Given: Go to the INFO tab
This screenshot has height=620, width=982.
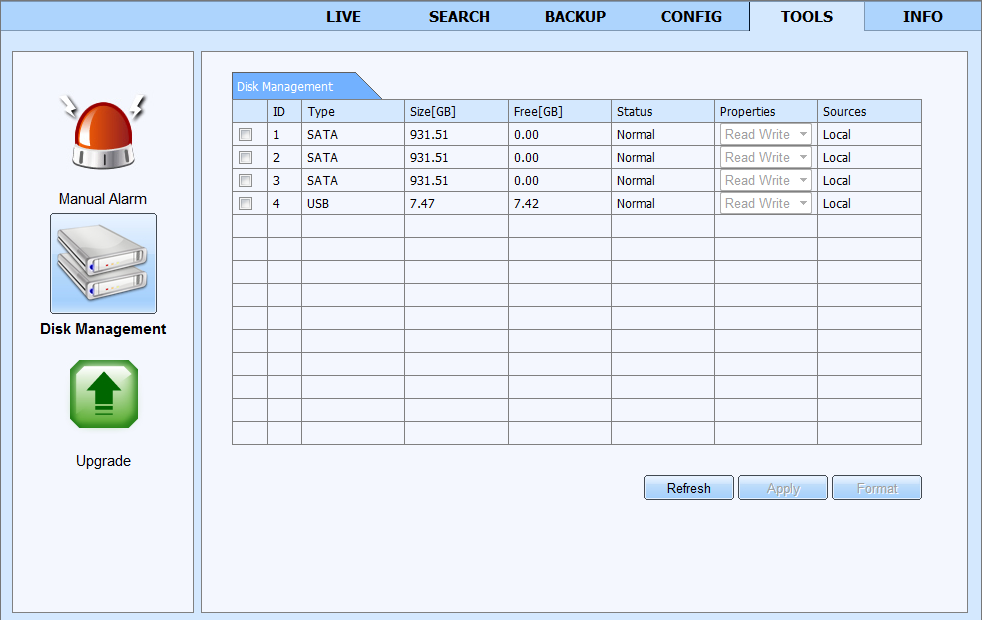Looking at the screenshot, I should click(923, 17).
